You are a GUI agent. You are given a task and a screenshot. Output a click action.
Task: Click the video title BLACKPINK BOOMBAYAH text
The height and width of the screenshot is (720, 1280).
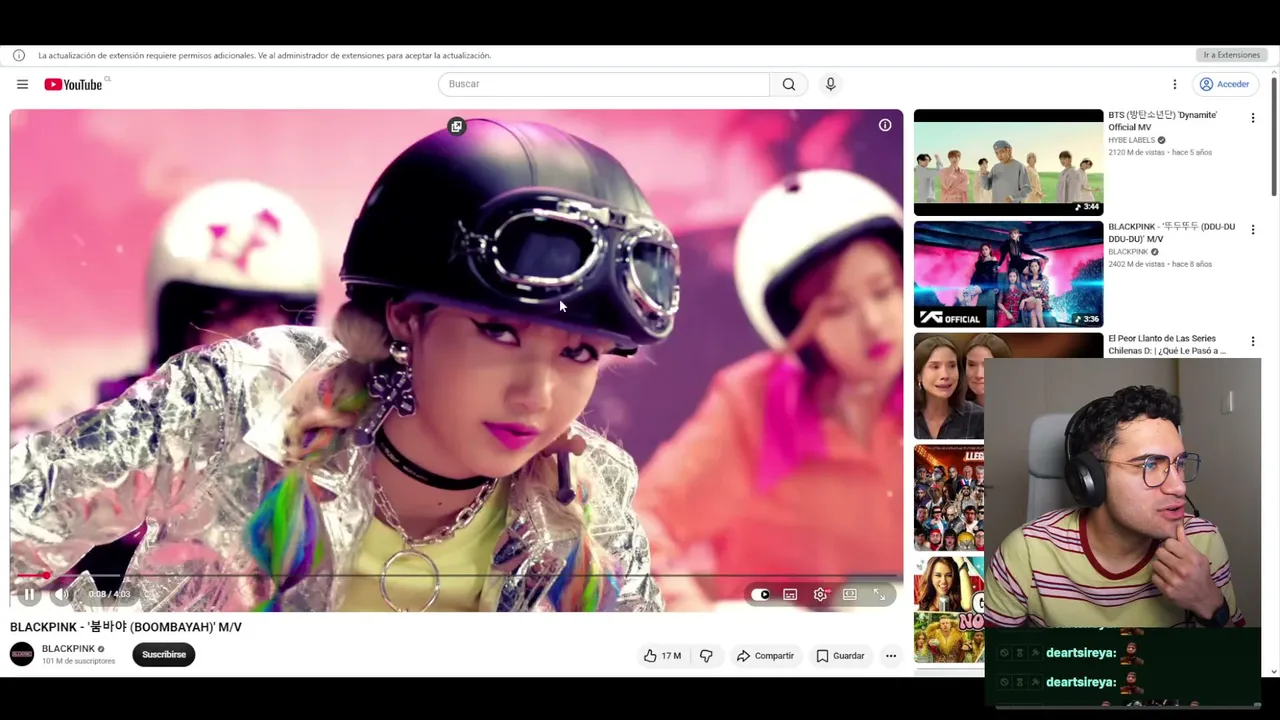point(126,627)
